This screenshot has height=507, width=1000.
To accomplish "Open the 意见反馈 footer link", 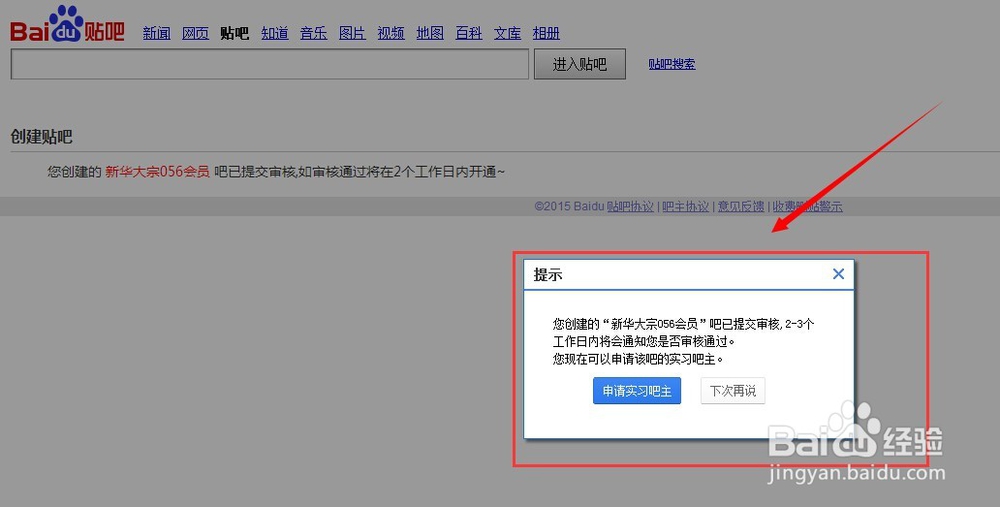I will click(x=741, y=207).
